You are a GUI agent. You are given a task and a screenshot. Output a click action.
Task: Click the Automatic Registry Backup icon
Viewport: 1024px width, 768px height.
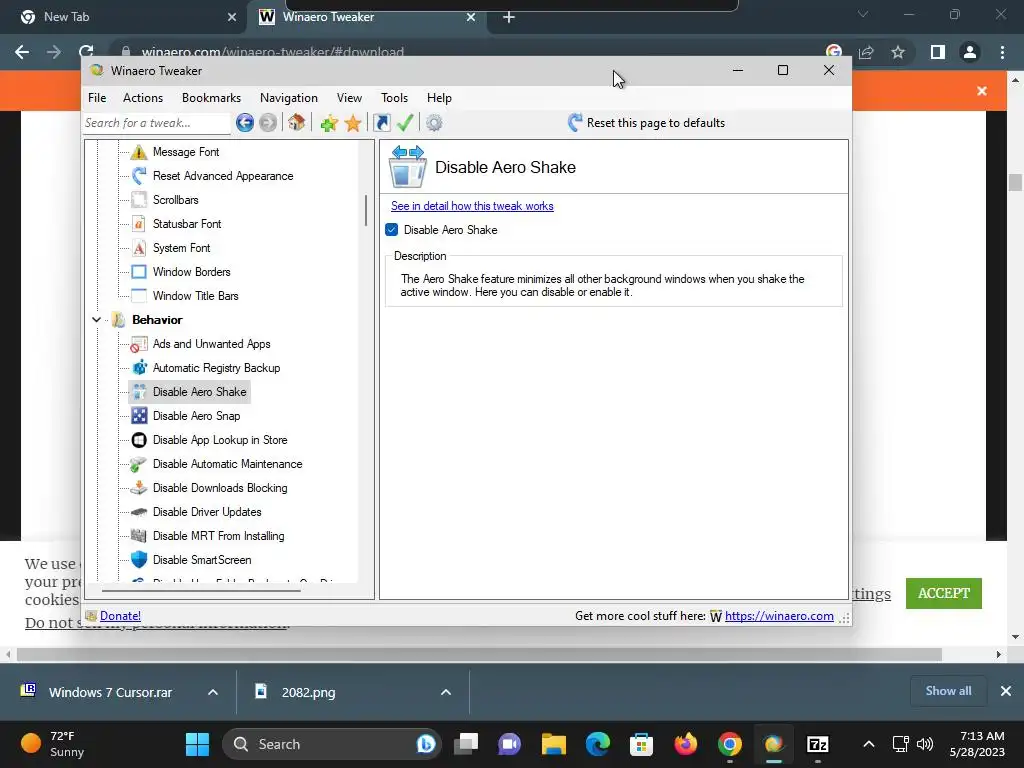(138, 368)
